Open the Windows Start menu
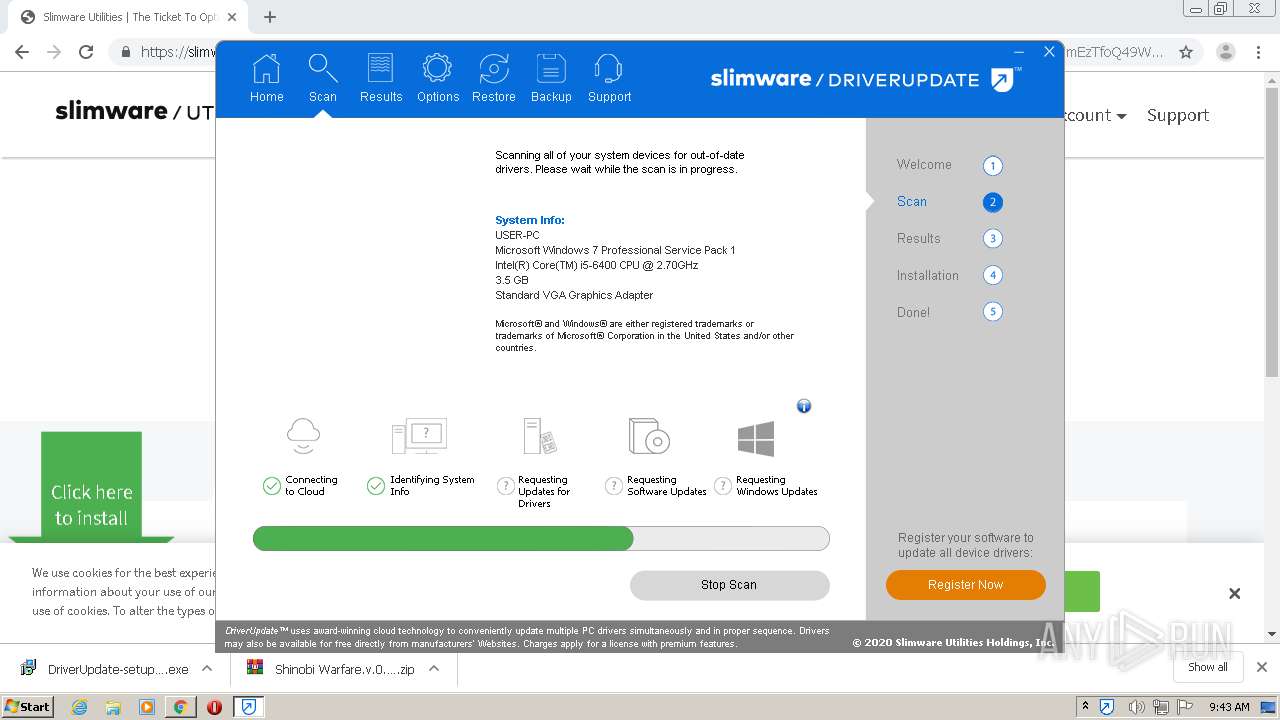 tap(28, 706)
